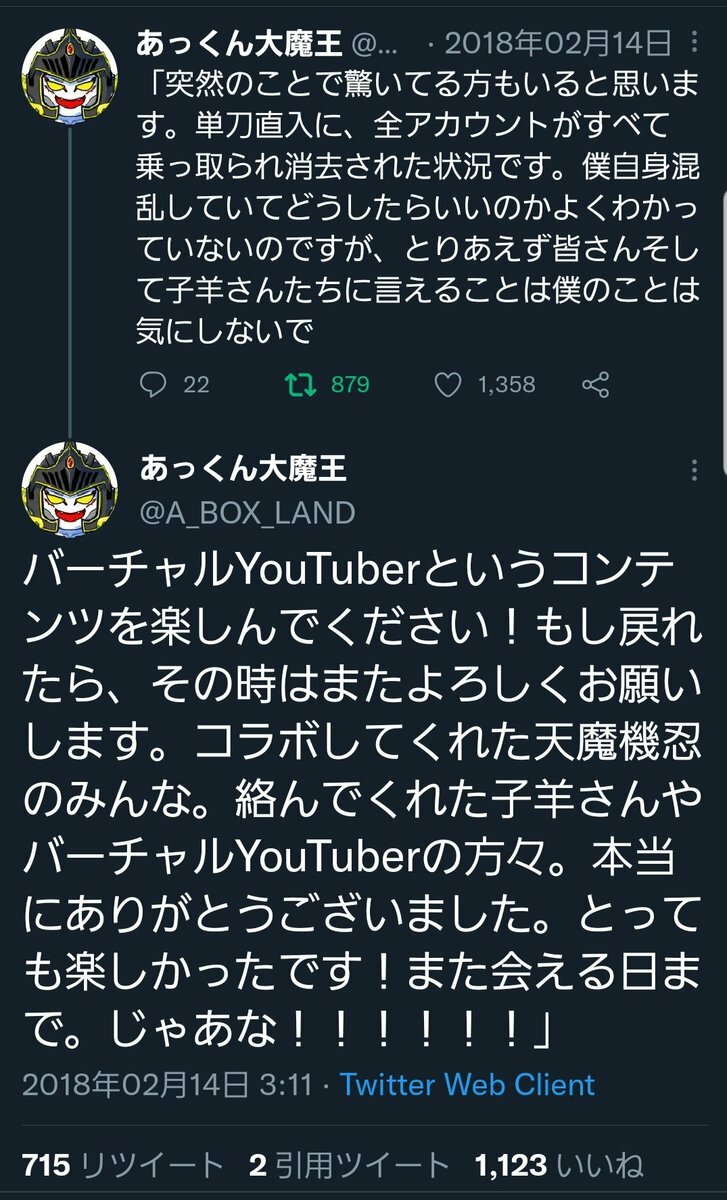727x1200 pixels.
Task: Click the first tweet's あっくん大魔王 name
Action: 241,43
